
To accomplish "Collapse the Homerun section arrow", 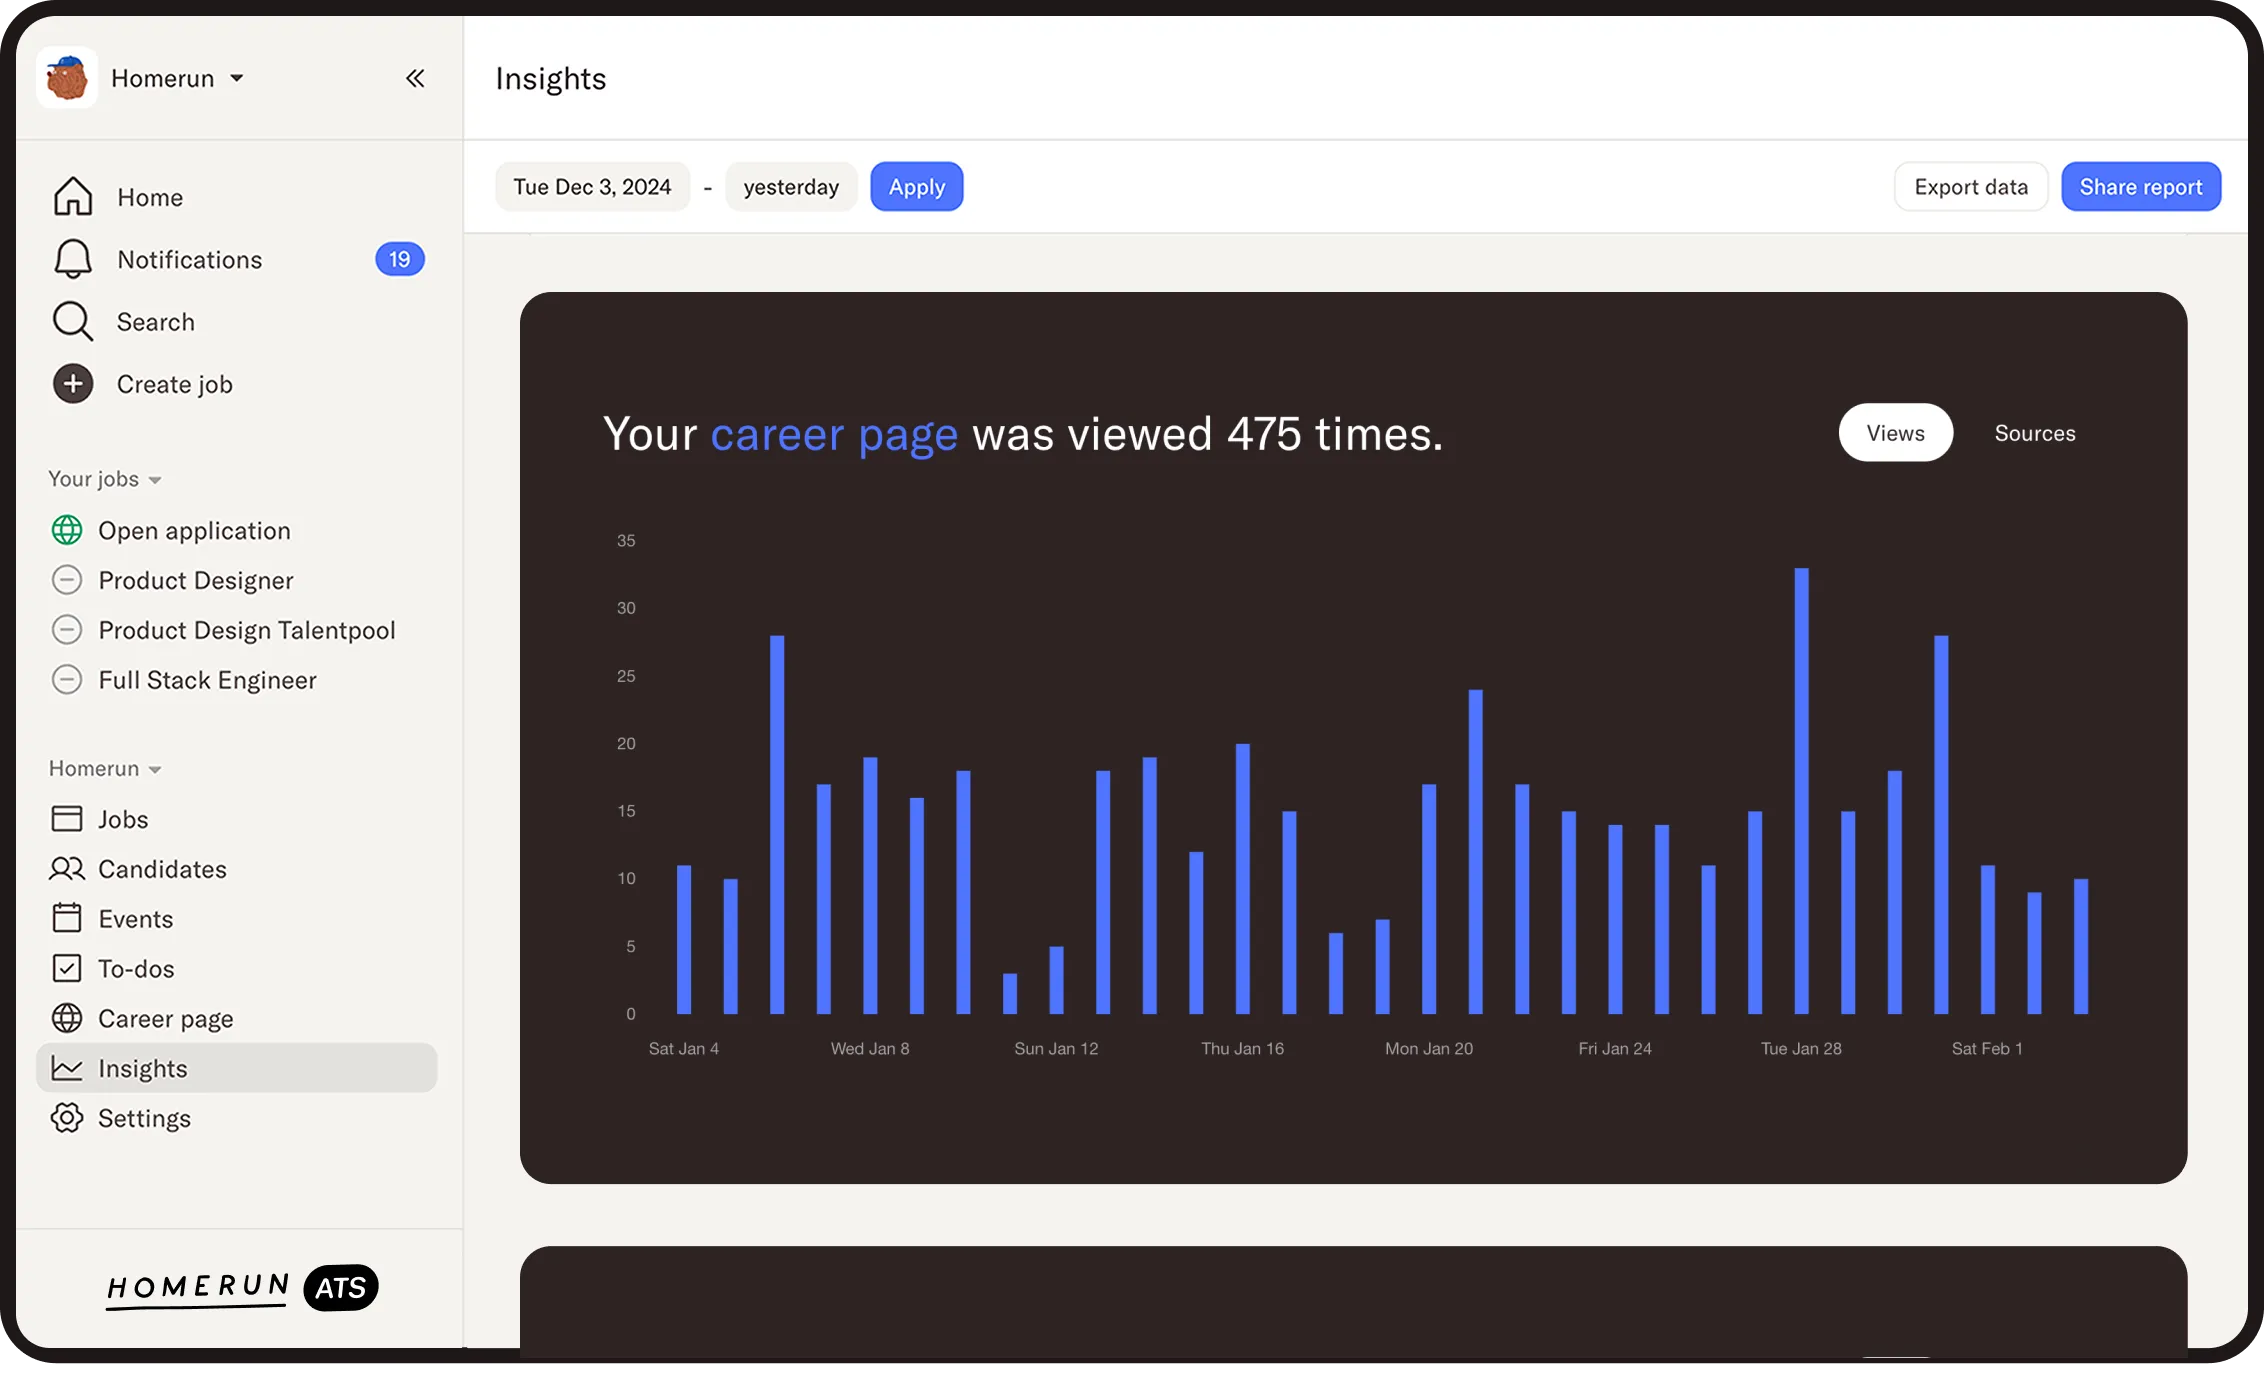I will pos(155,769).
